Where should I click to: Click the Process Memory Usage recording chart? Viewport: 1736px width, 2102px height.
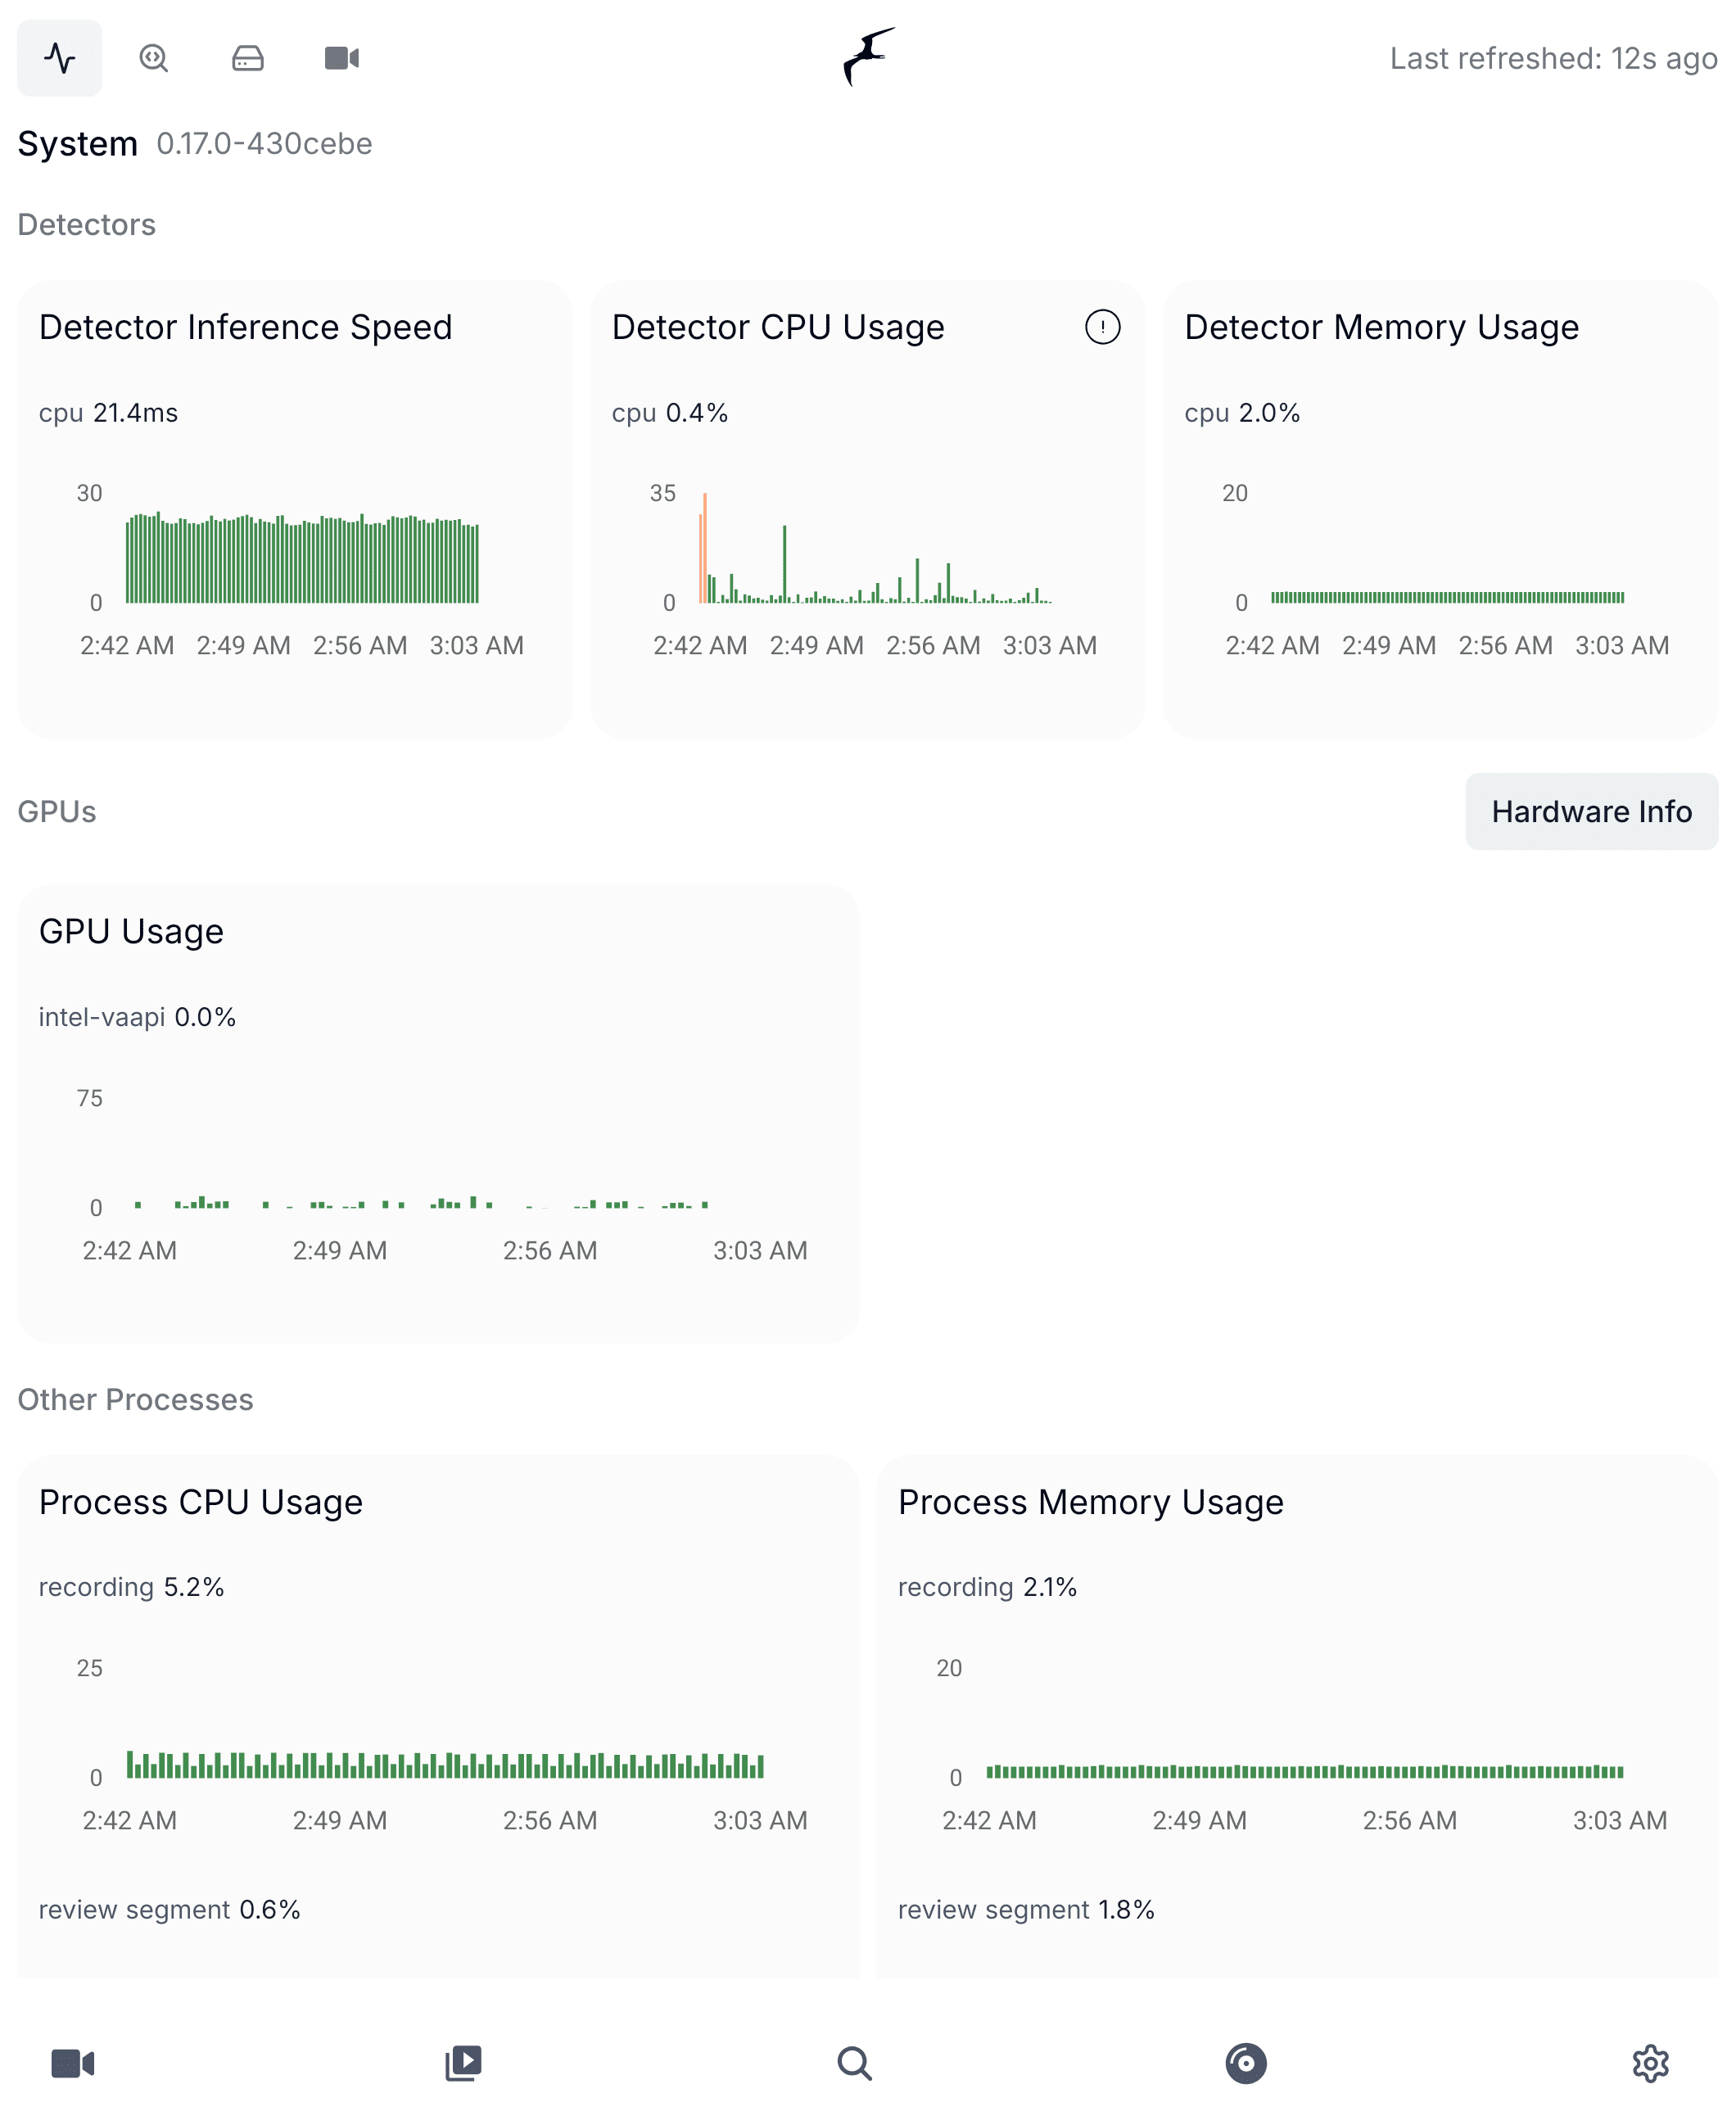pyautogui.click(x=1303, y=1771)
